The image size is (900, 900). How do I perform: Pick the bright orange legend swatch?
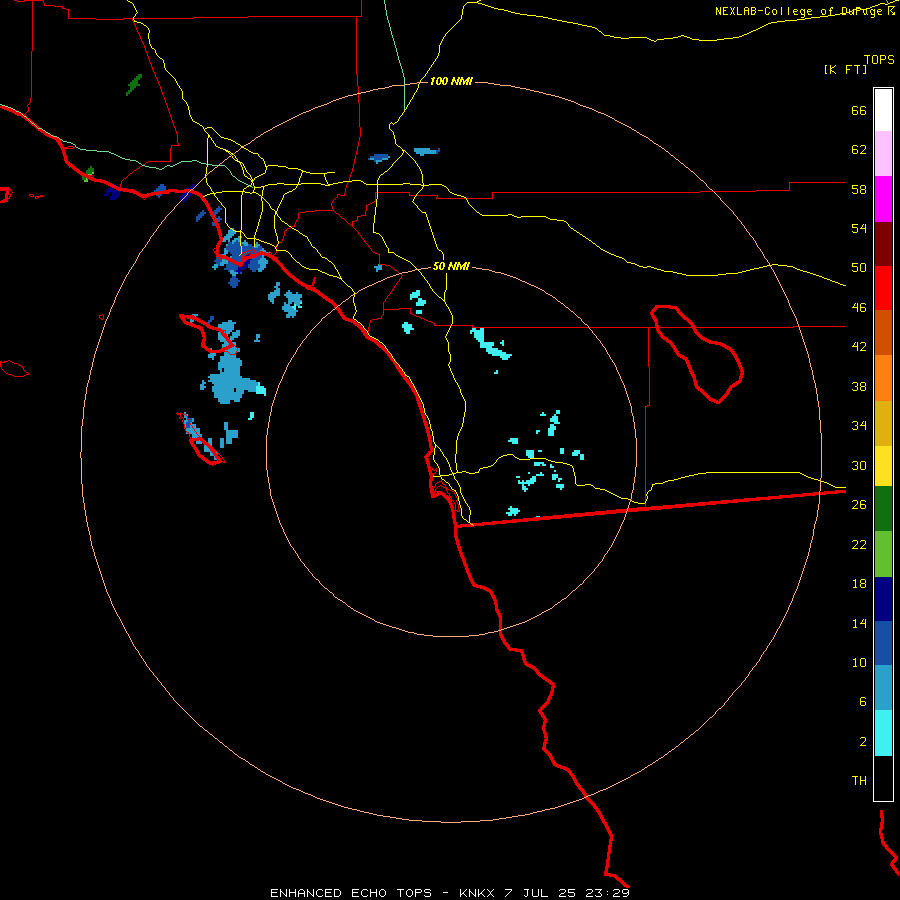click(x=883, y=378)
